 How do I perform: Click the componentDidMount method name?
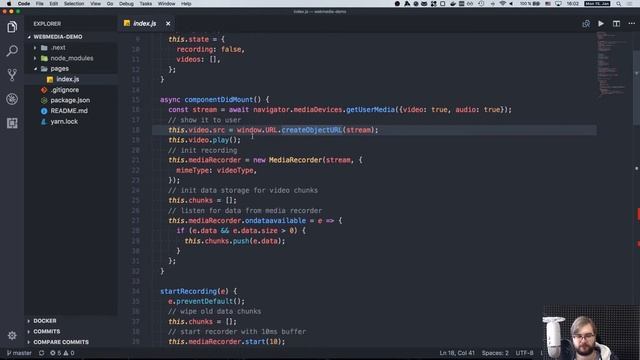coord(218,100)
